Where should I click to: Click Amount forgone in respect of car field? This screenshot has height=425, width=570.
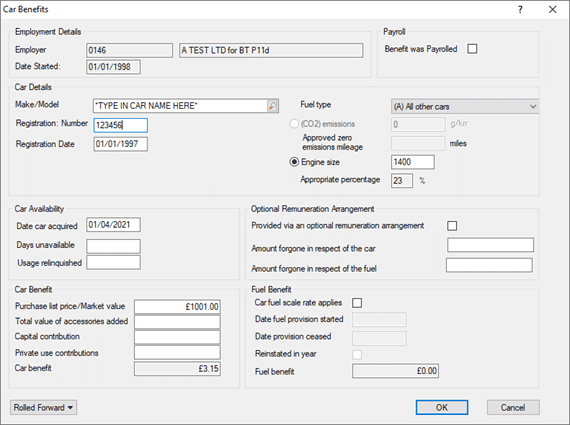[x=490, y=245]
